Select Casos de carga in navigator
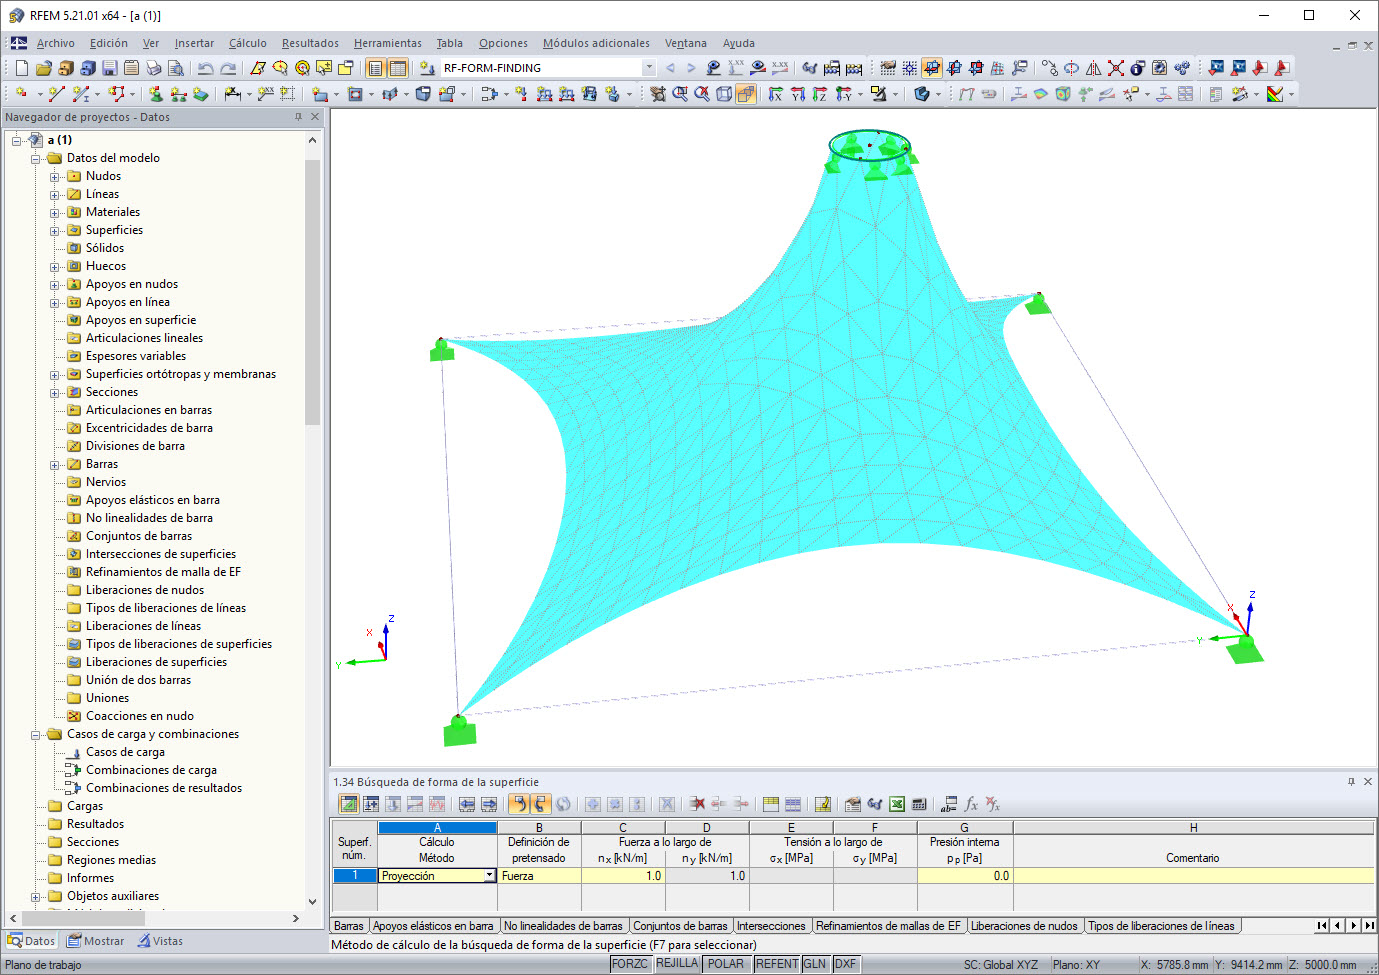Image resolution: width=1379 pixels, height=975 pixels. 125,752
